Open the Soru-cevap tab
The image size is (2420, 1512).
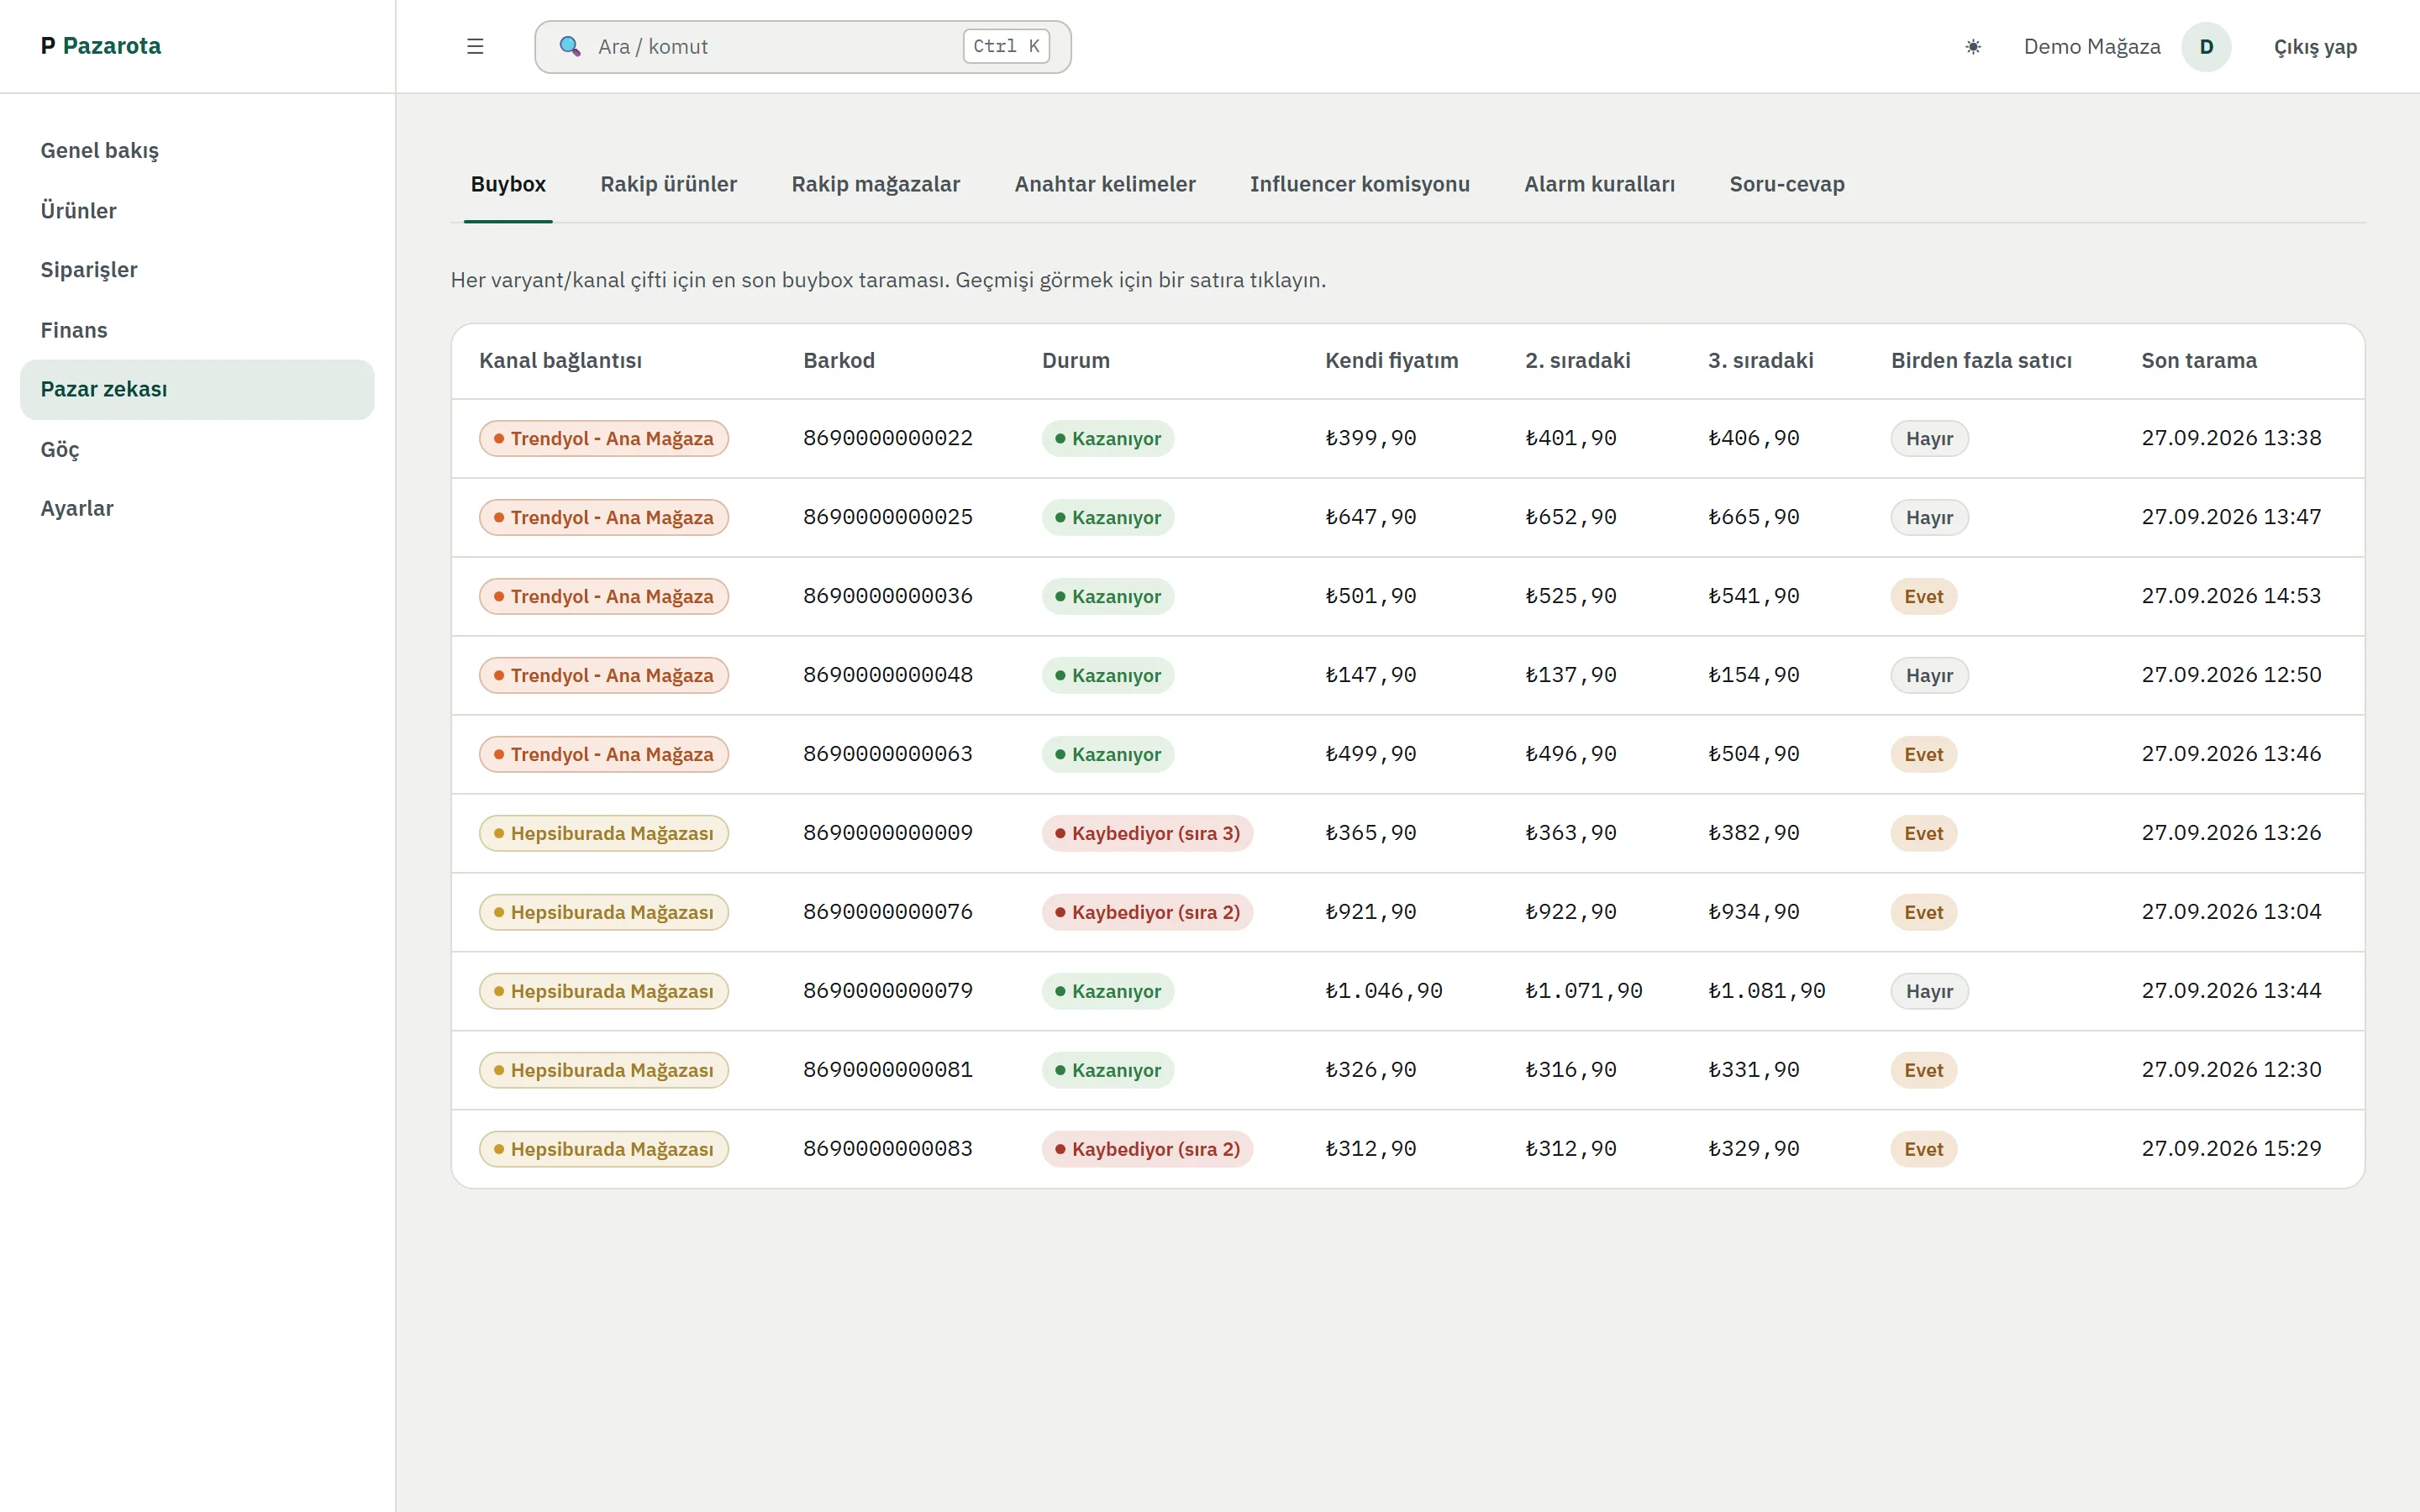coord(1786,184)
